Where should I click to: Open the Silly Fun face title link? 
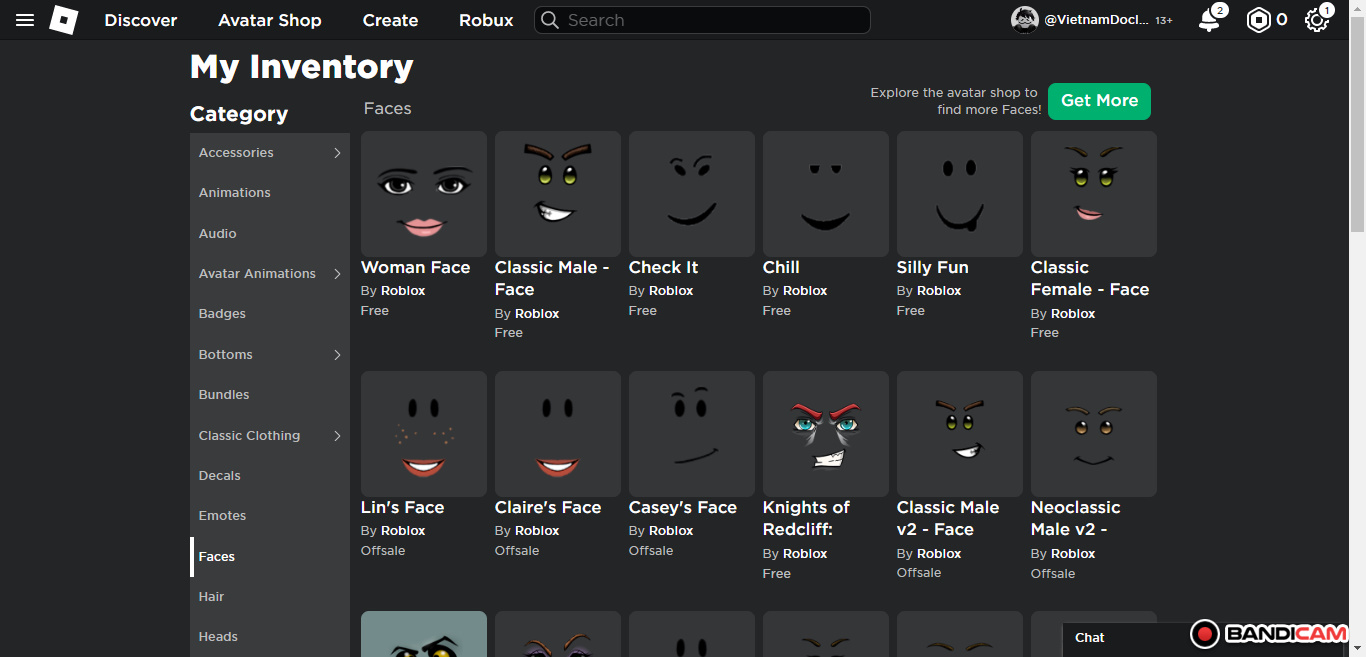(x=932, y=268)
